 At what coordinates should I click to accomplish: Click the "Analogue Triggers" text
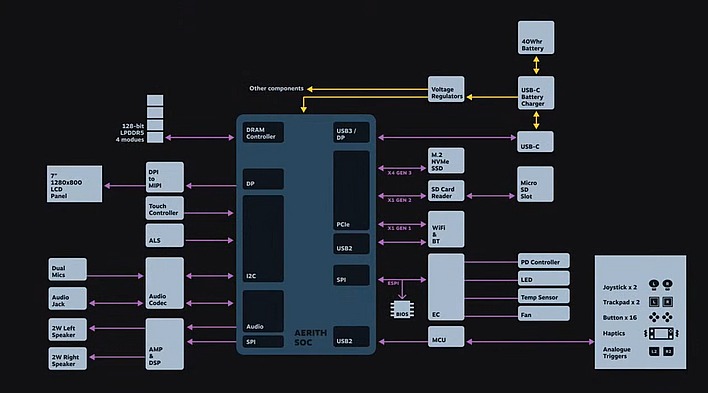(616, 352)
